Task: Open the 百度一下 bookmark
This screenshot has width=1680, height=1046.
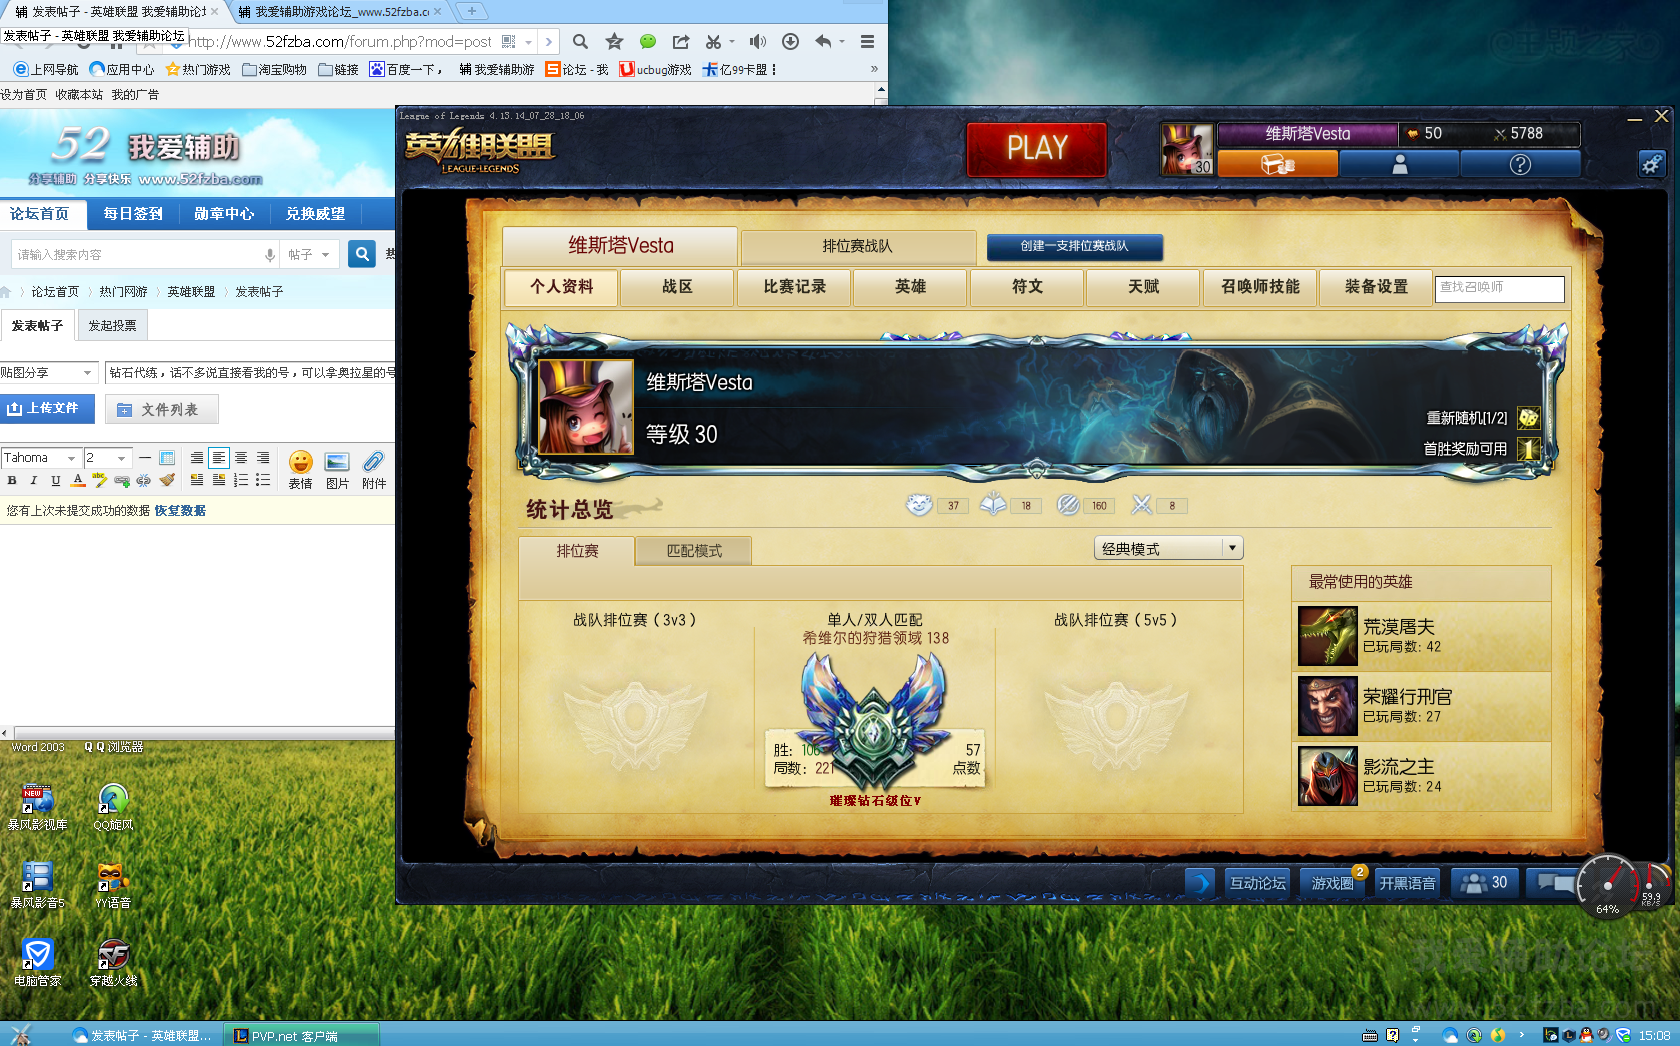Action: pos(404,70)
